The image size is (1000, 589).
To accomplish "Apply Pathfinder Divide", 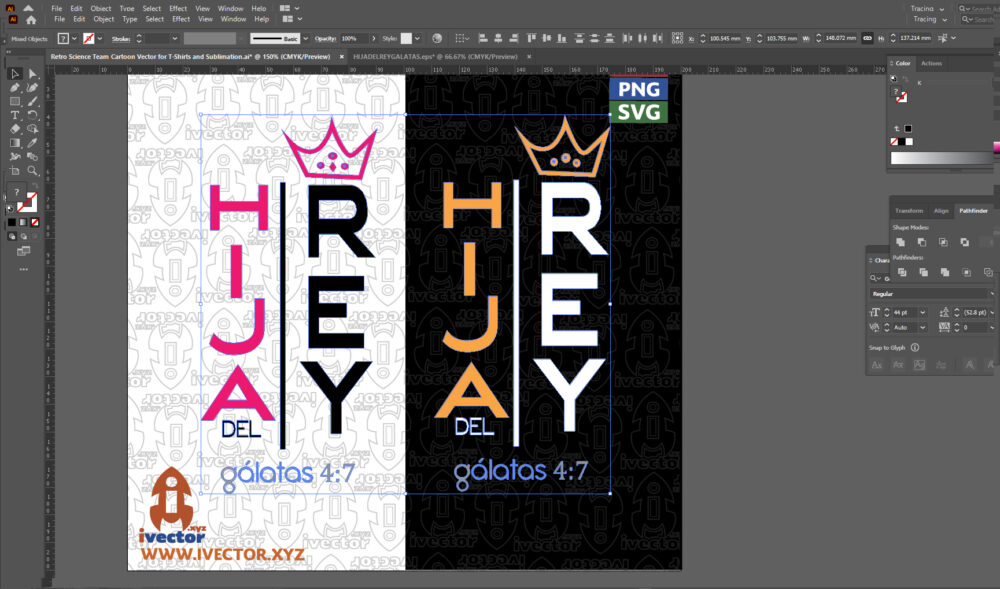I will (x=902, y=272).
